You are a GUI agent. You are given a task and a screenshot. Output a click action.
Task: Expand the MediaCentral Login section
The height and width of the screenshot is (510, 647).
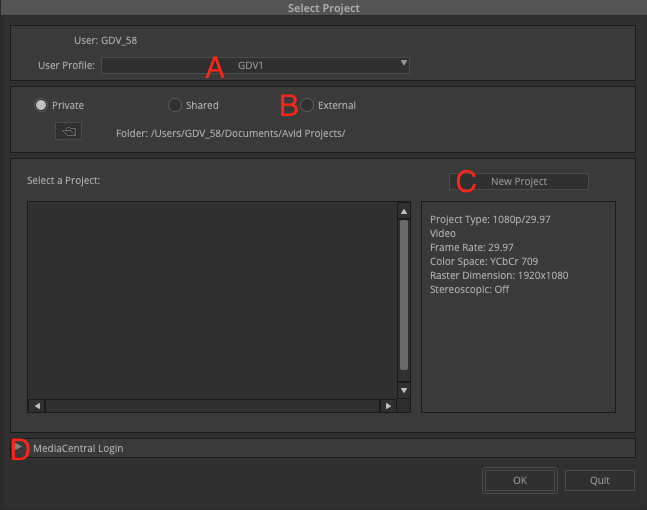tap(18, 447)
